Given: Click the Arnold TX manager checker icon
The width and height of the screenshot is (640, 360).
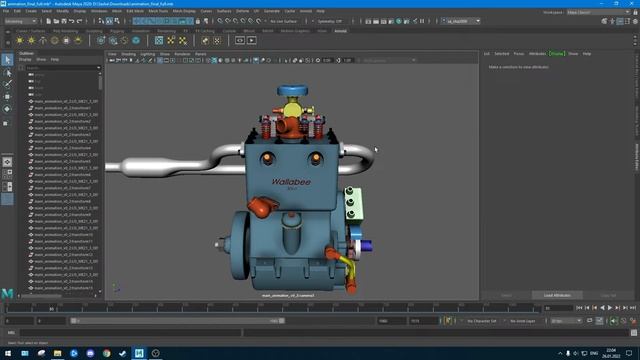Looking at the screenshot, I should pos(159,40).
